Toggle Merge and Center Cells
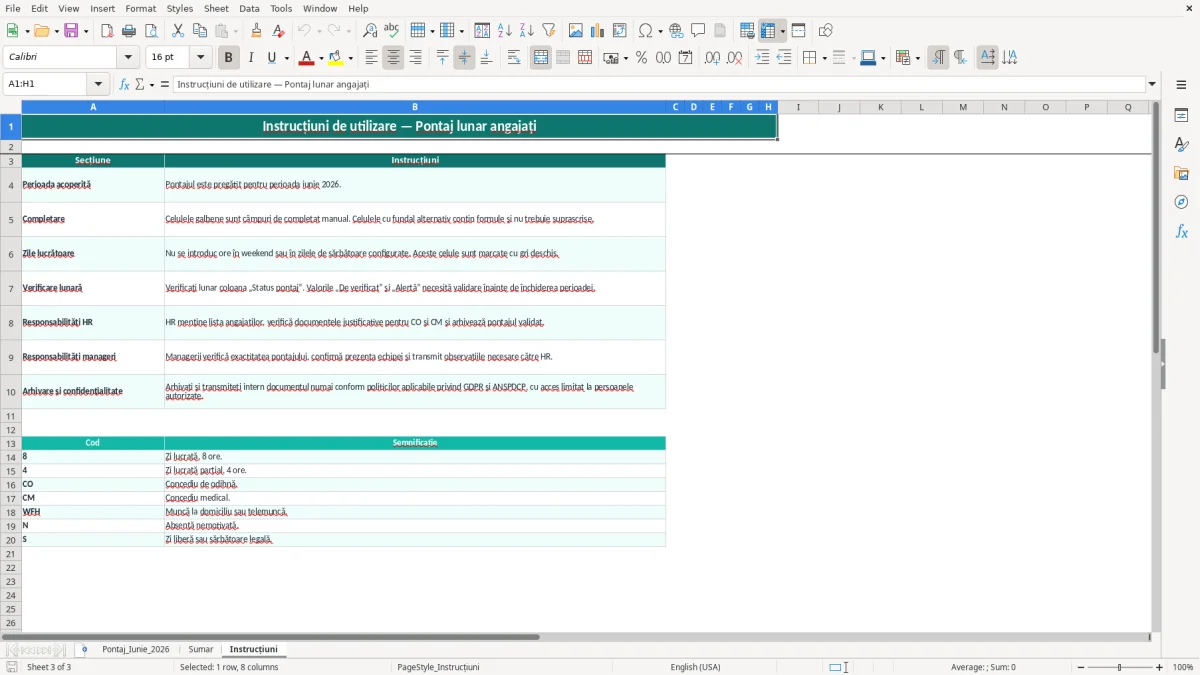1200x675 pixels. [541, 58]
